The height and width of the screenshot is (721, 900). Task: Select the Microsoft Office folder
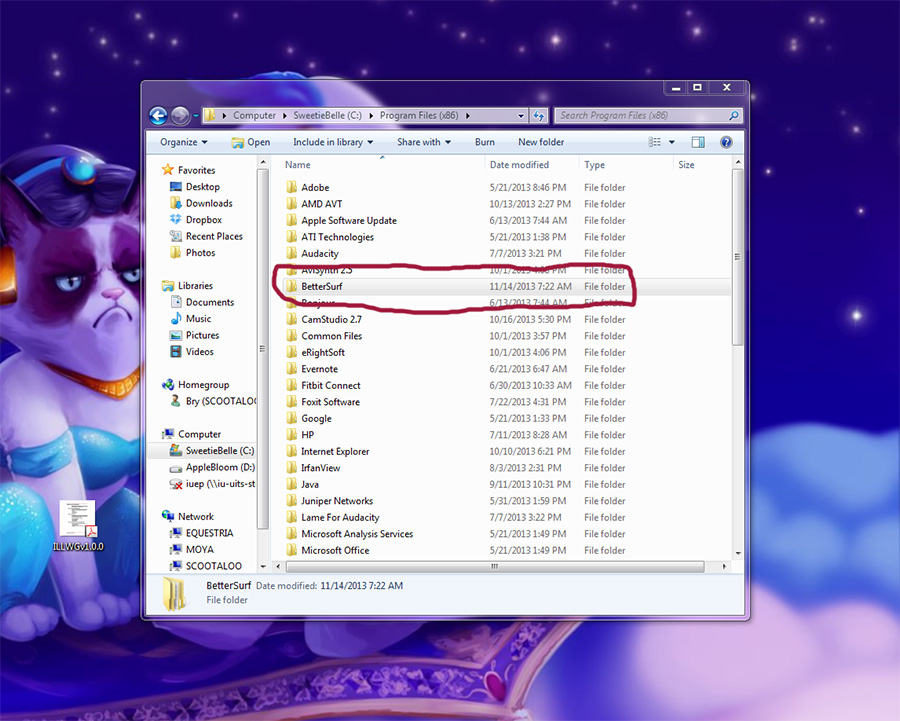click(335, 551)
